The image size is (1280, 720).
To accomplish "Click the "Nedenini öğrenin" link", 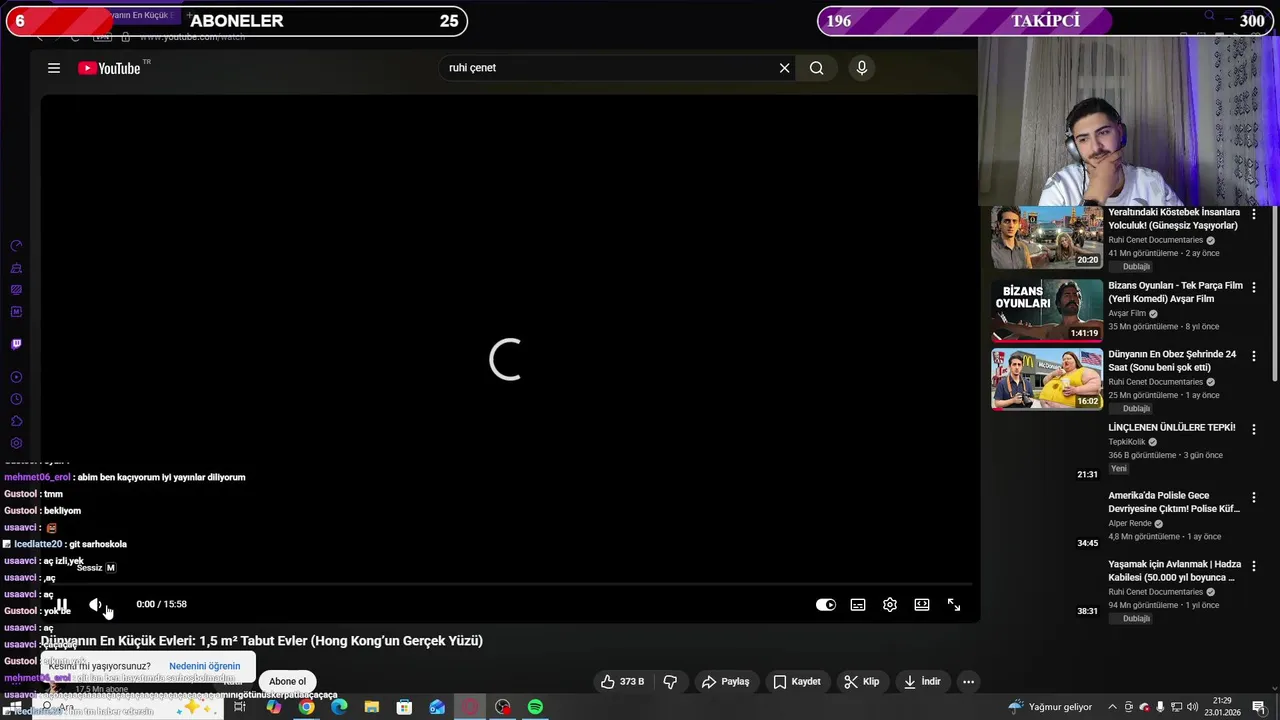I will (x=205, y=666).
